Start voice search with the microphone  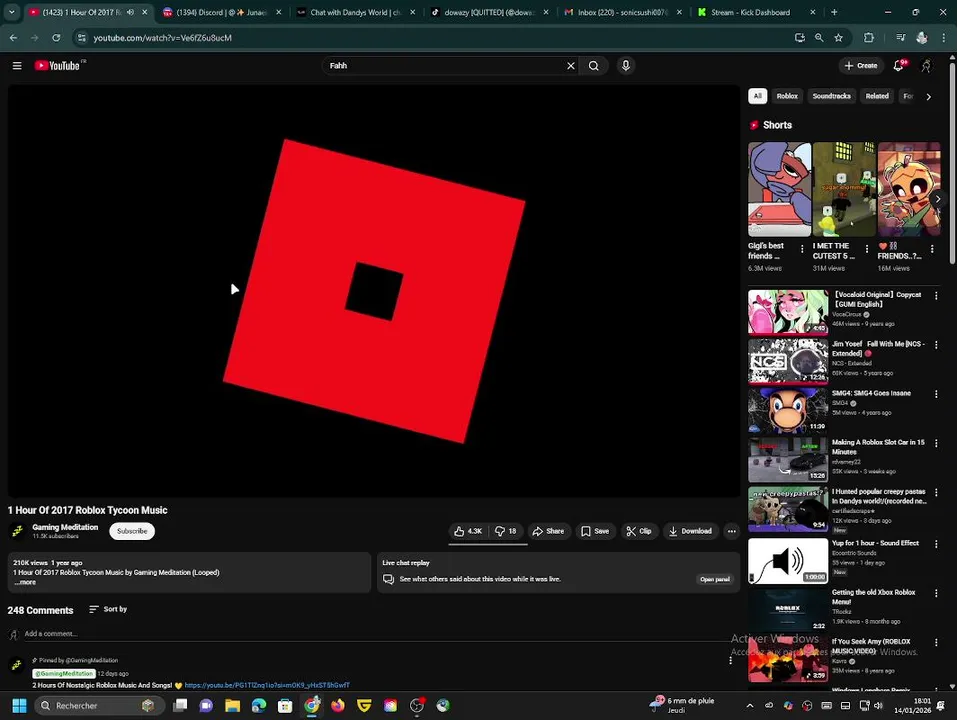click(626, 65)
